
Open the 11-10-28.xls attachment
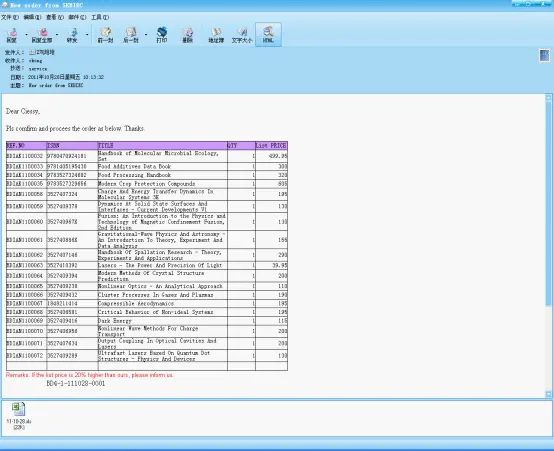click(19, 416)
